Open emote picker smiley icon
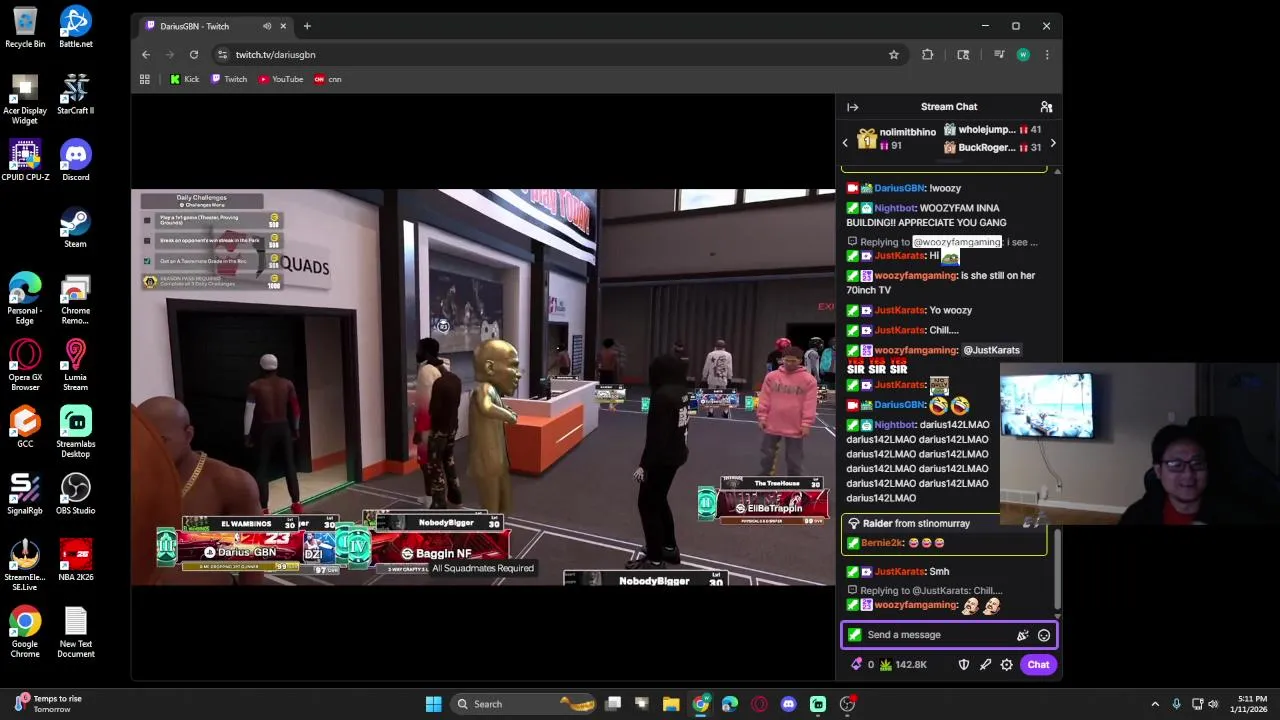This screenshot has width=1280, height=720. (x=1043, y=635)
